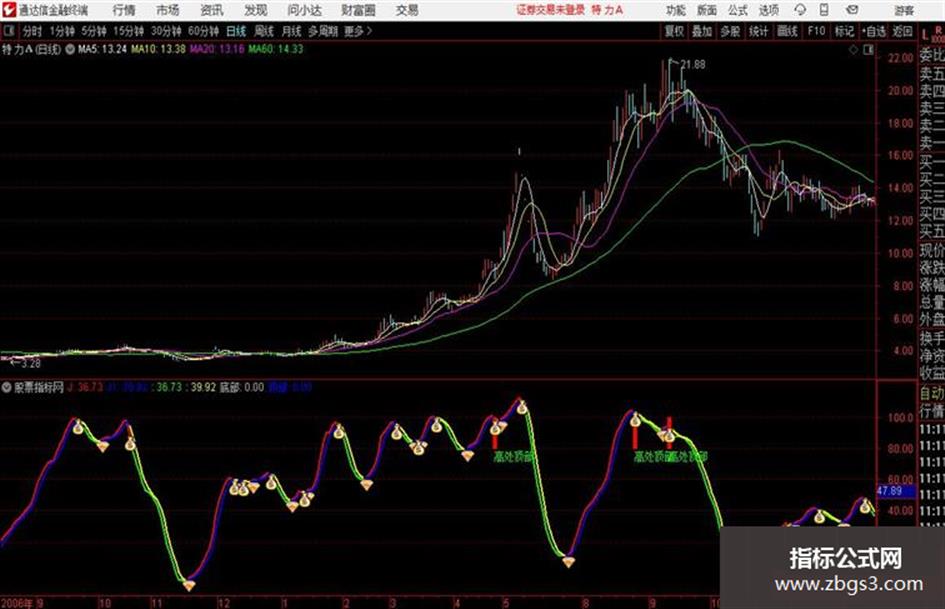The height and width of the screenshot is (609, 945).
Task: Switch to the 分时 period tab
Action: coord(33,31)
